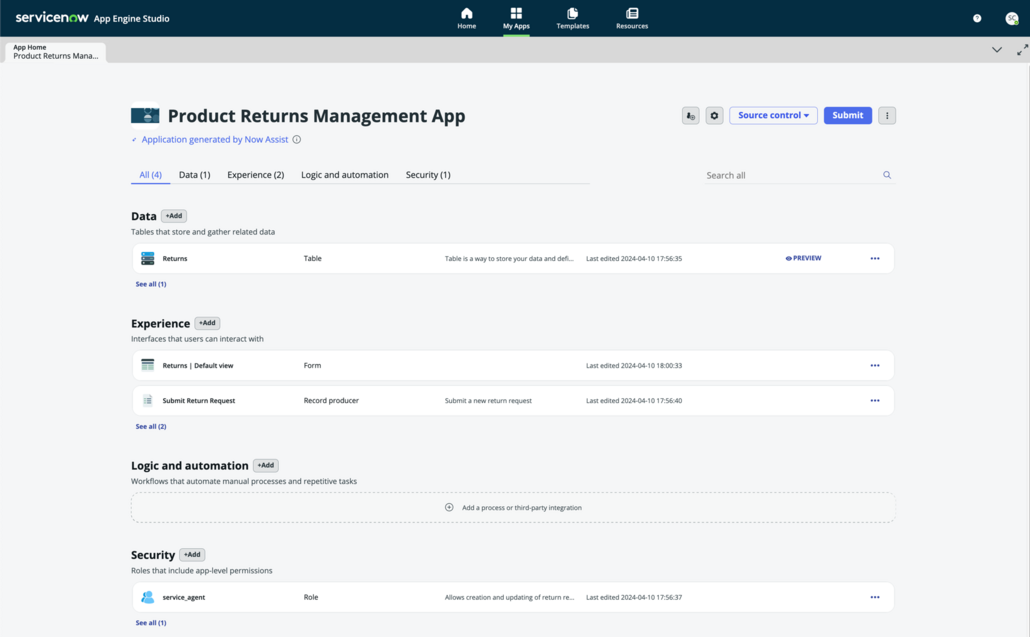Click the Submit button
The height and width of the screenshot is (637, 1030).
(847, 116)
